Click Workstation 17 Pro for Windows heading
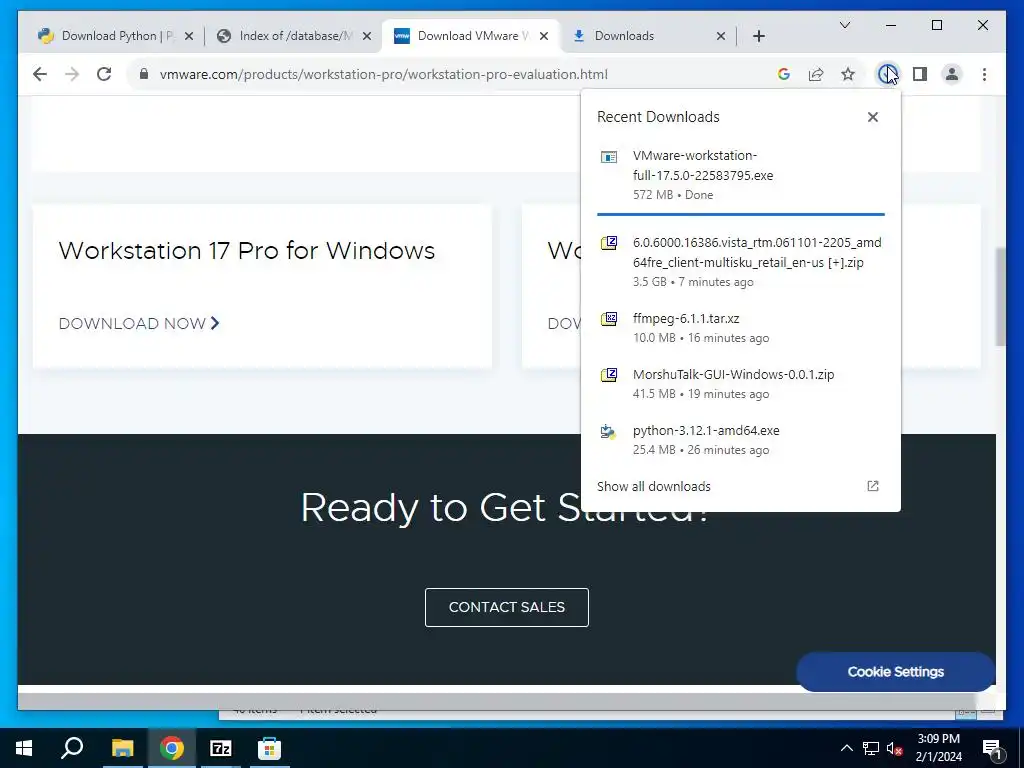1024x768 pixels. [x=246, y=250]
